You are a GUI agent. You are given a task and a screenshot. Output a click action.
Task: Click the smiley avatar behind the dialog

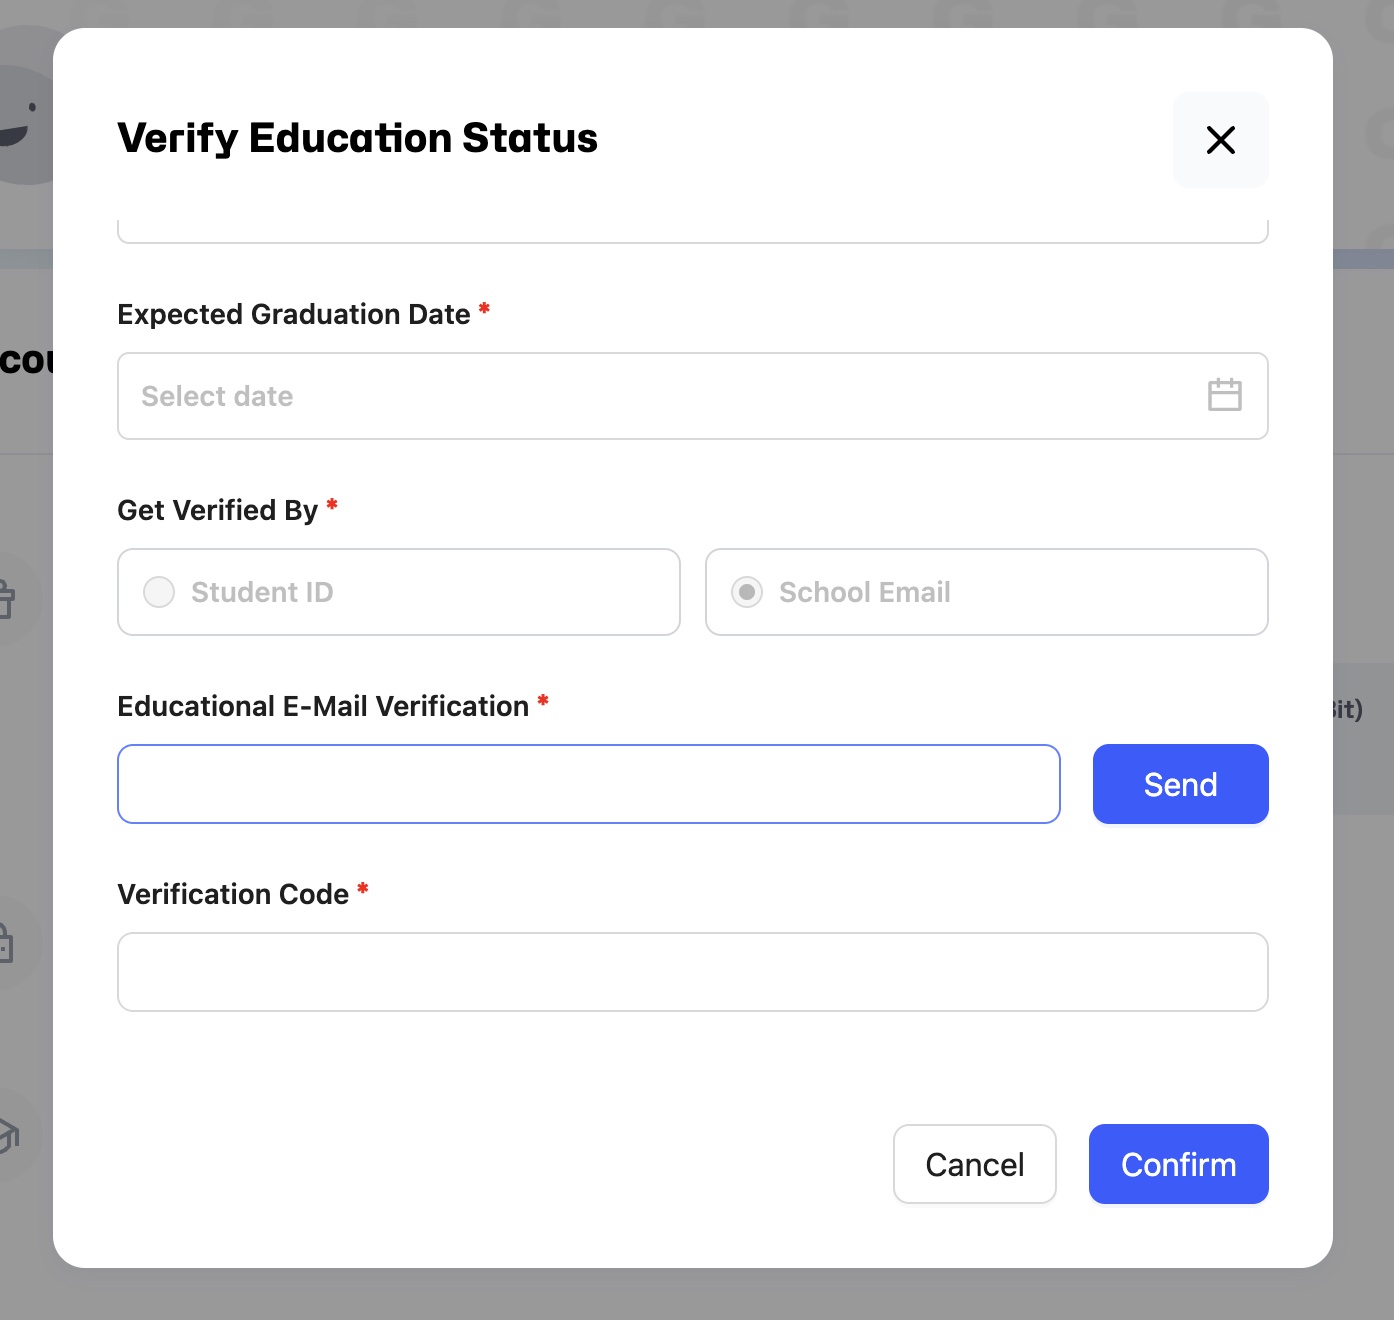22,110
